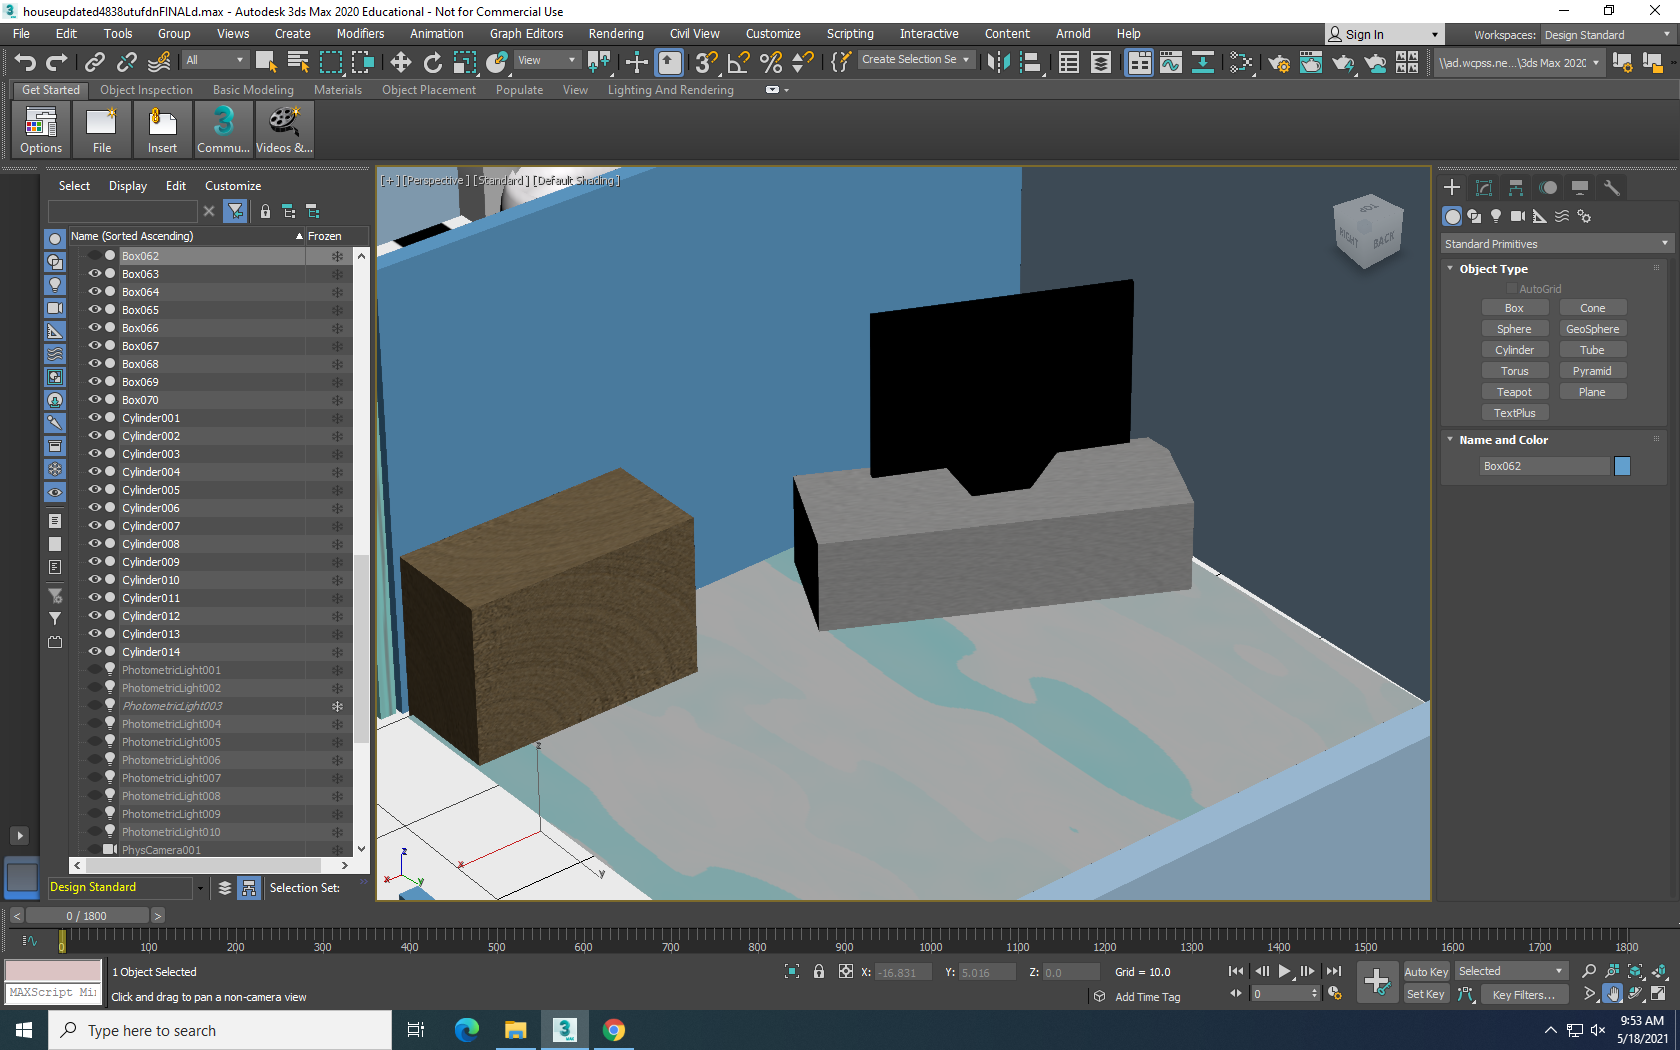Open Select by Name dialog icon

click(x=298, y=62)
